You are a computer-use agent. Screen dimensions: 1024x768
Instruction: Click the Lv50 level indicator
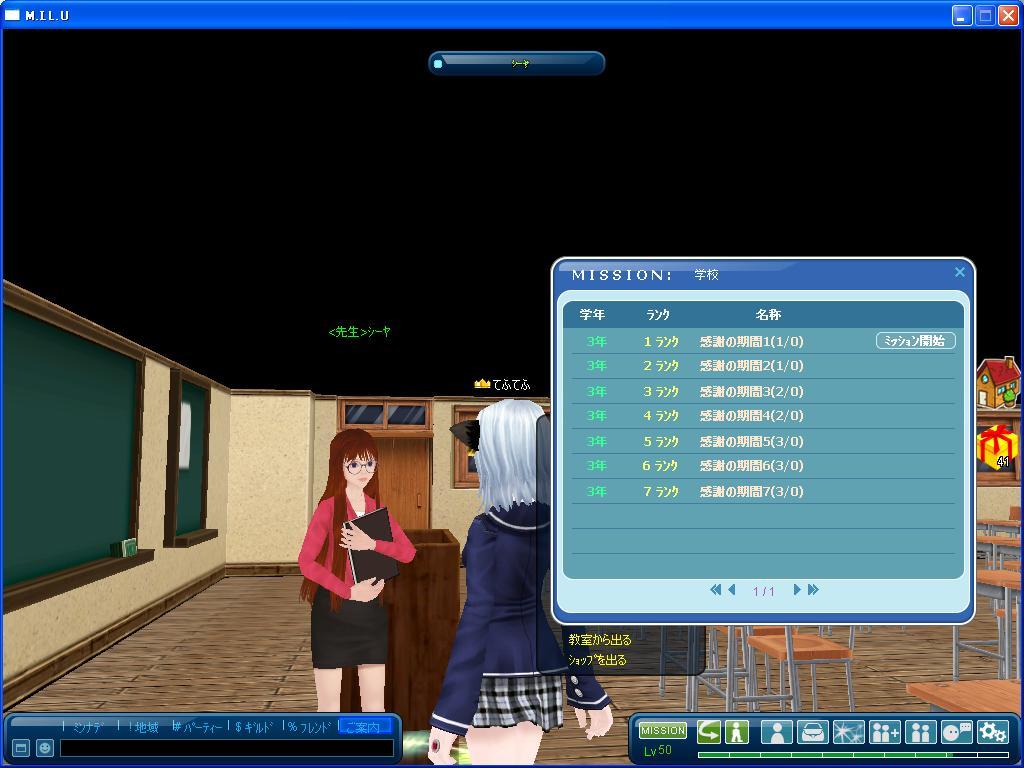[x=657, y=750]
